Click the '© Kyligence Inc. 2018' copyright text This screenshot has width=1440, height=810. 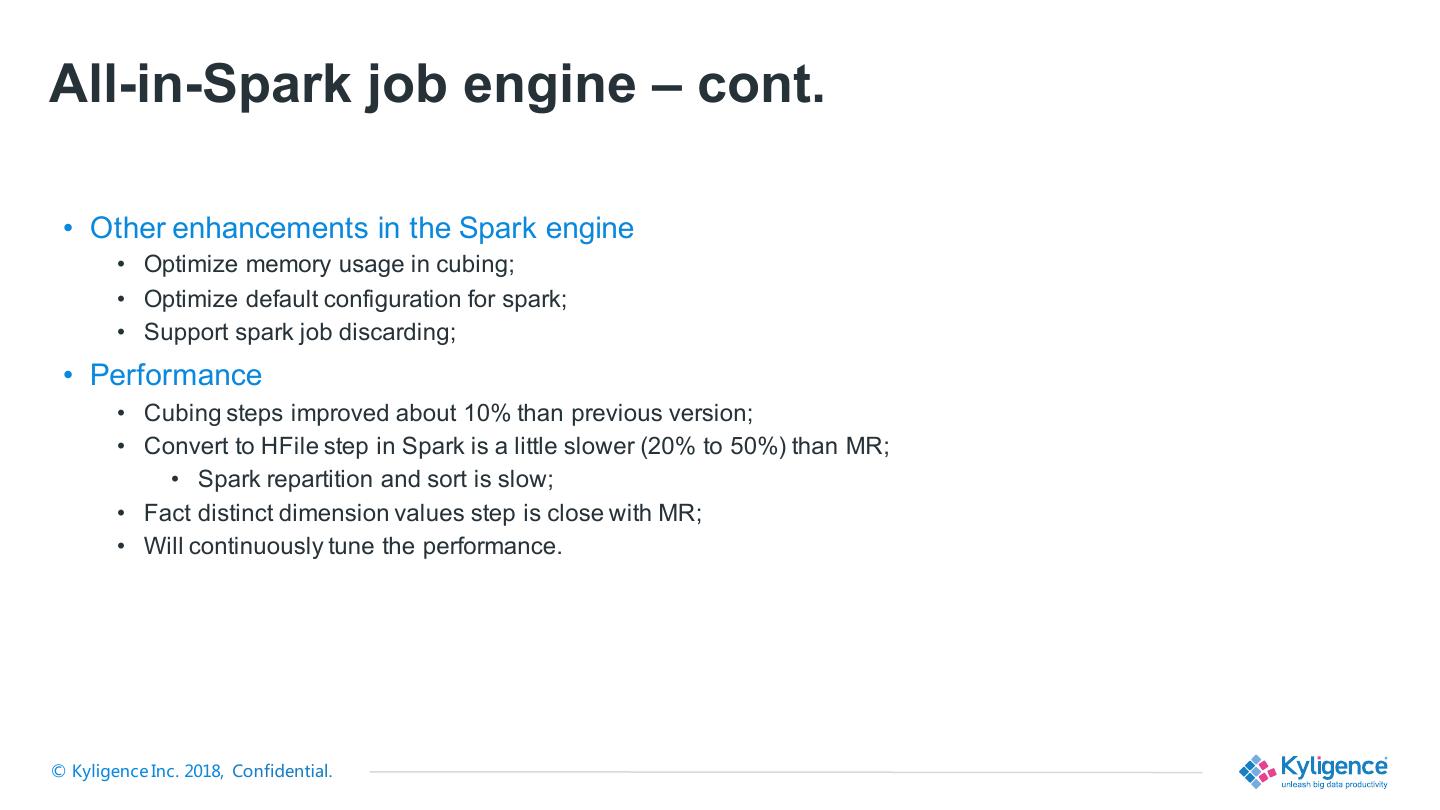(138, 771)
